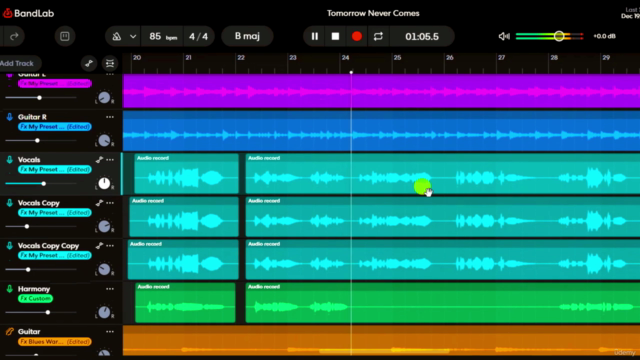Click bar 28 on the timeline ruler

[554, 58]
